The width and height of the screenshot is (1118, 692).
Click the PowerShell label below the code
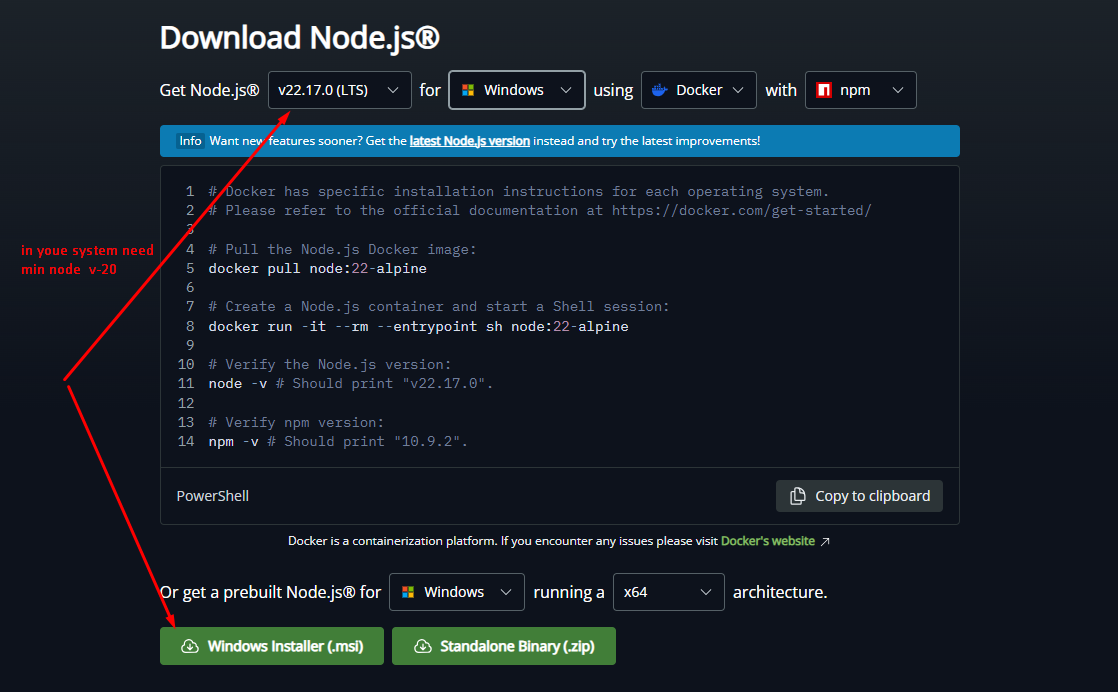[213, 496]
